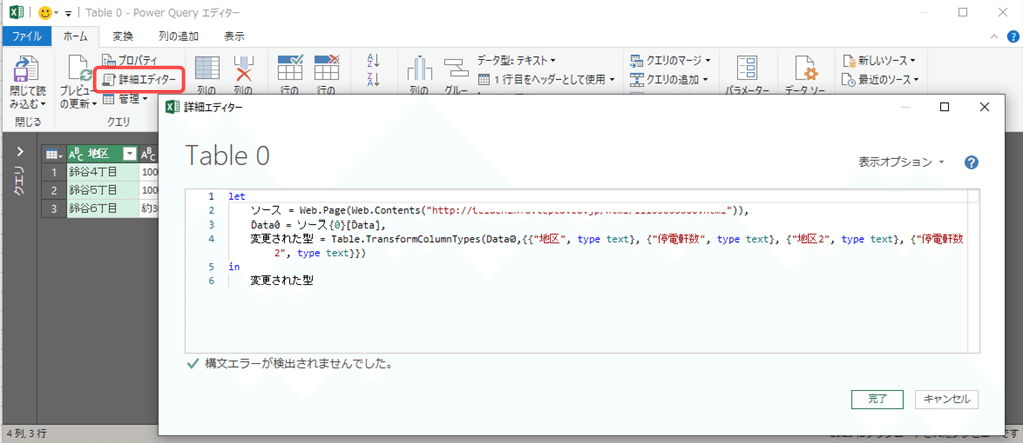Open filter dropdown on 地区 column
The width and height of the screenshot is (1023, 443).
pos(130,155)
